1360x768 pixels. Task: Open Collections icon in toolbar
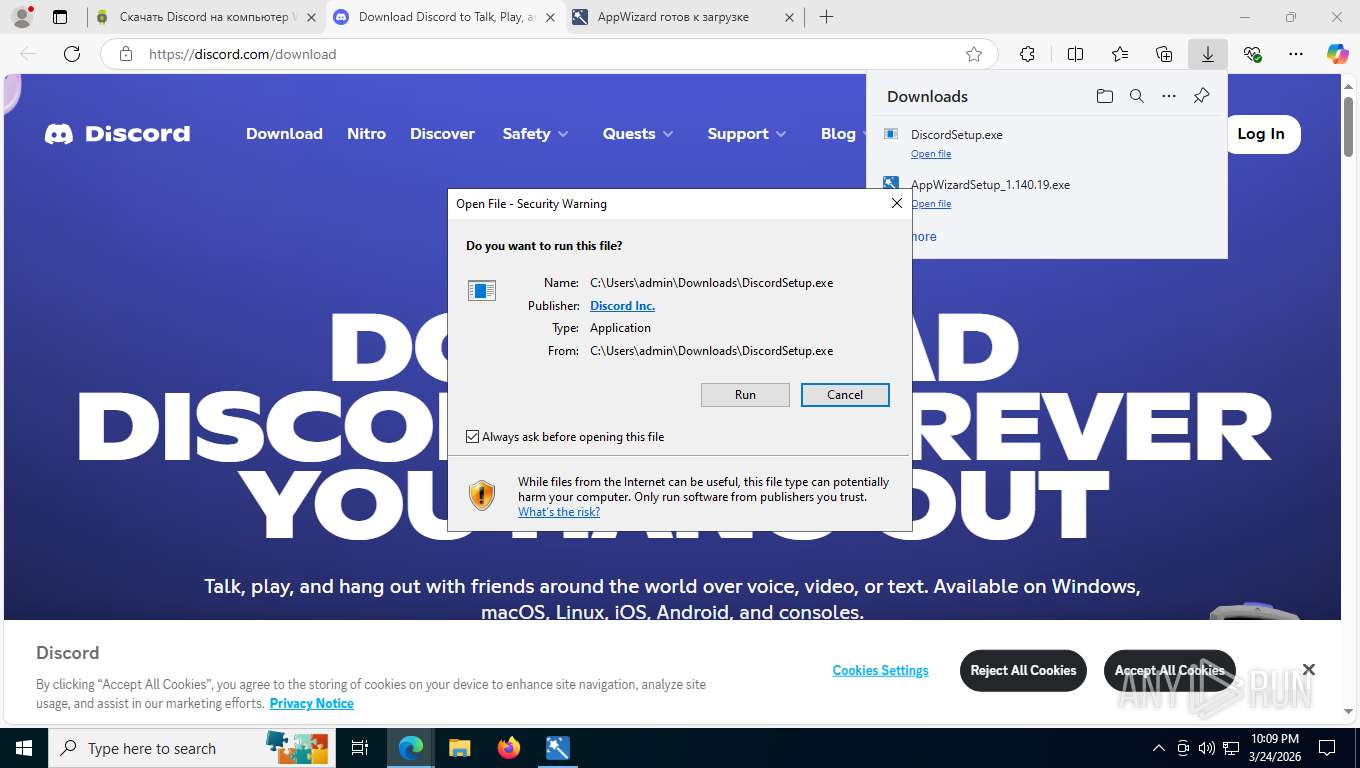pyautogui.click(x=1164, y=54)
